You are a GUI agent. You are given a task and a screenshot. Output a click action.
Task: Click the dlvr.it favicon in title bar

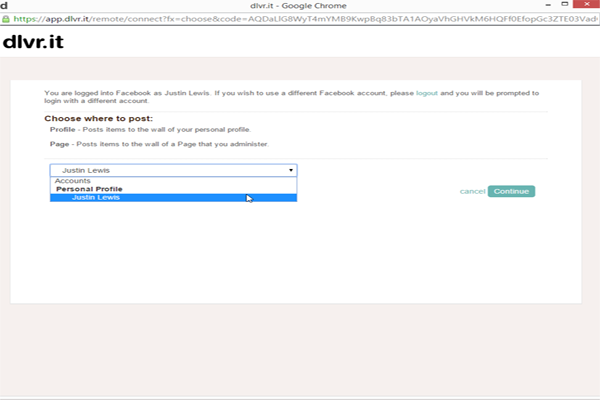pyautogui.click(x=4, y=5)
